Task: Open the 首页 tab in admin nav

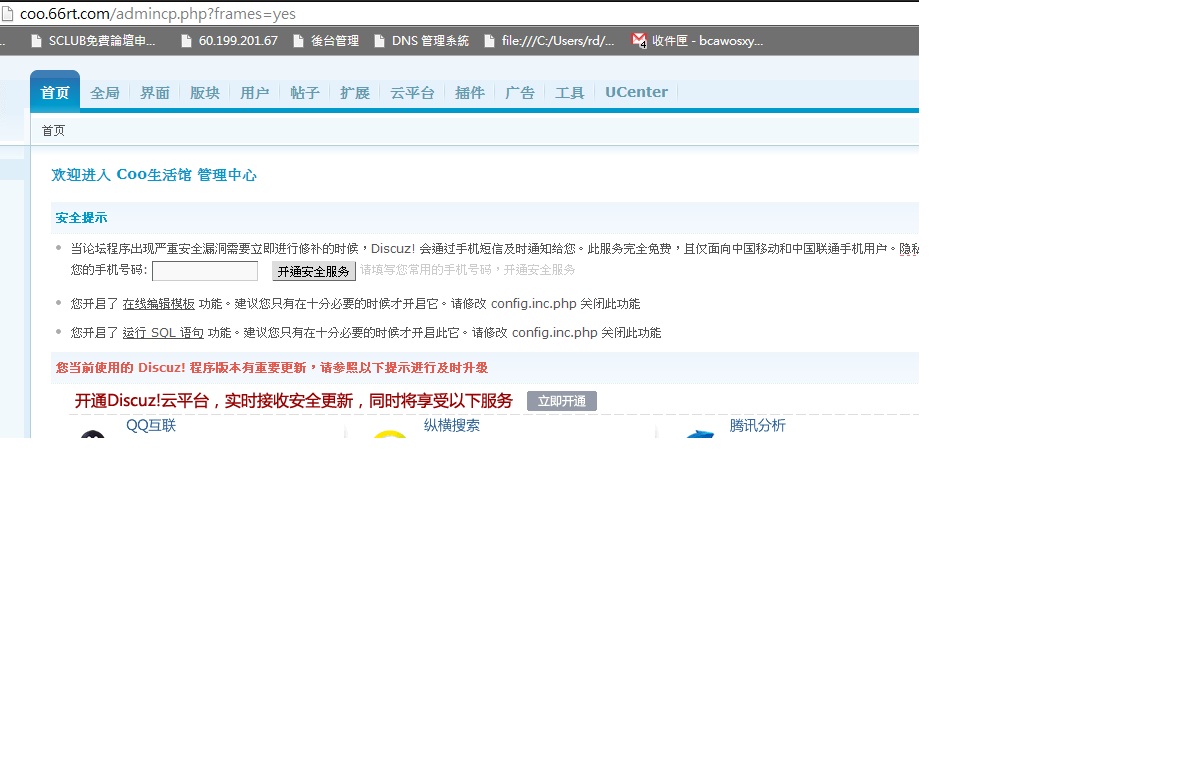Action: point(54,92)
